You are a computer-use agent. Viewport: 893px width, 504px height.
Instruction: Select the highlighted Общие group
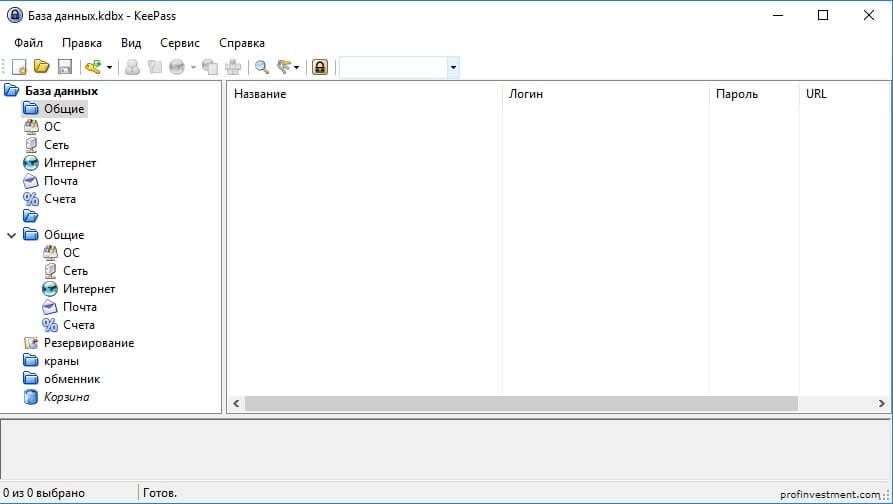[64, 109]
